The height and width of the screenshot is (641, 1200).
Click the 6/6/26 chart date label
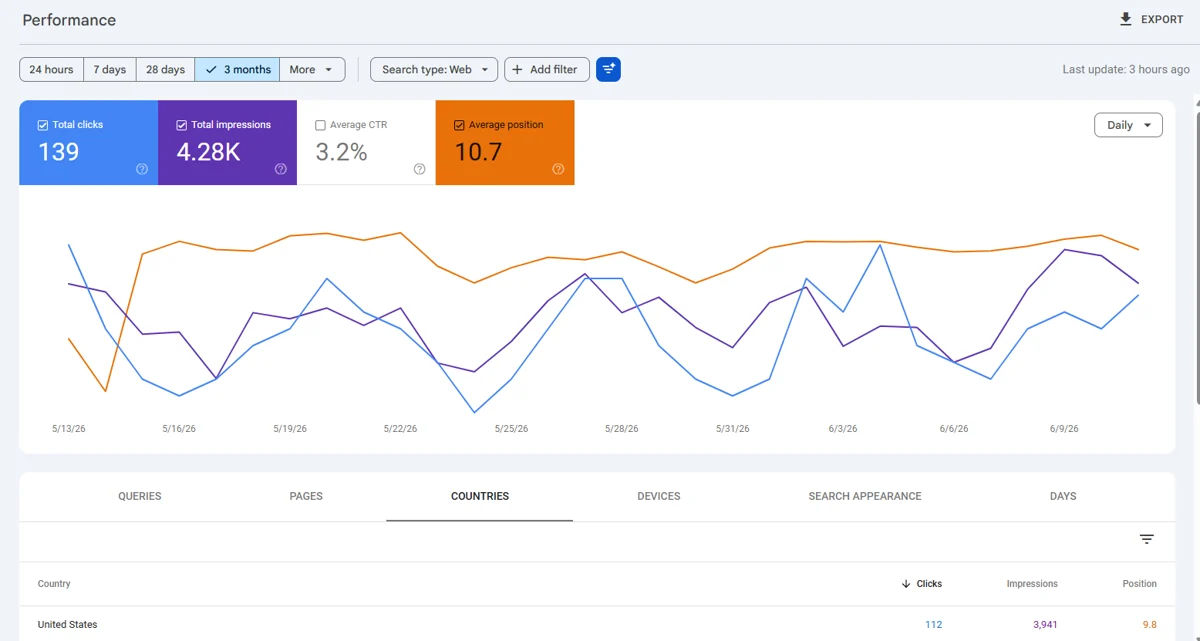[953, 428]
